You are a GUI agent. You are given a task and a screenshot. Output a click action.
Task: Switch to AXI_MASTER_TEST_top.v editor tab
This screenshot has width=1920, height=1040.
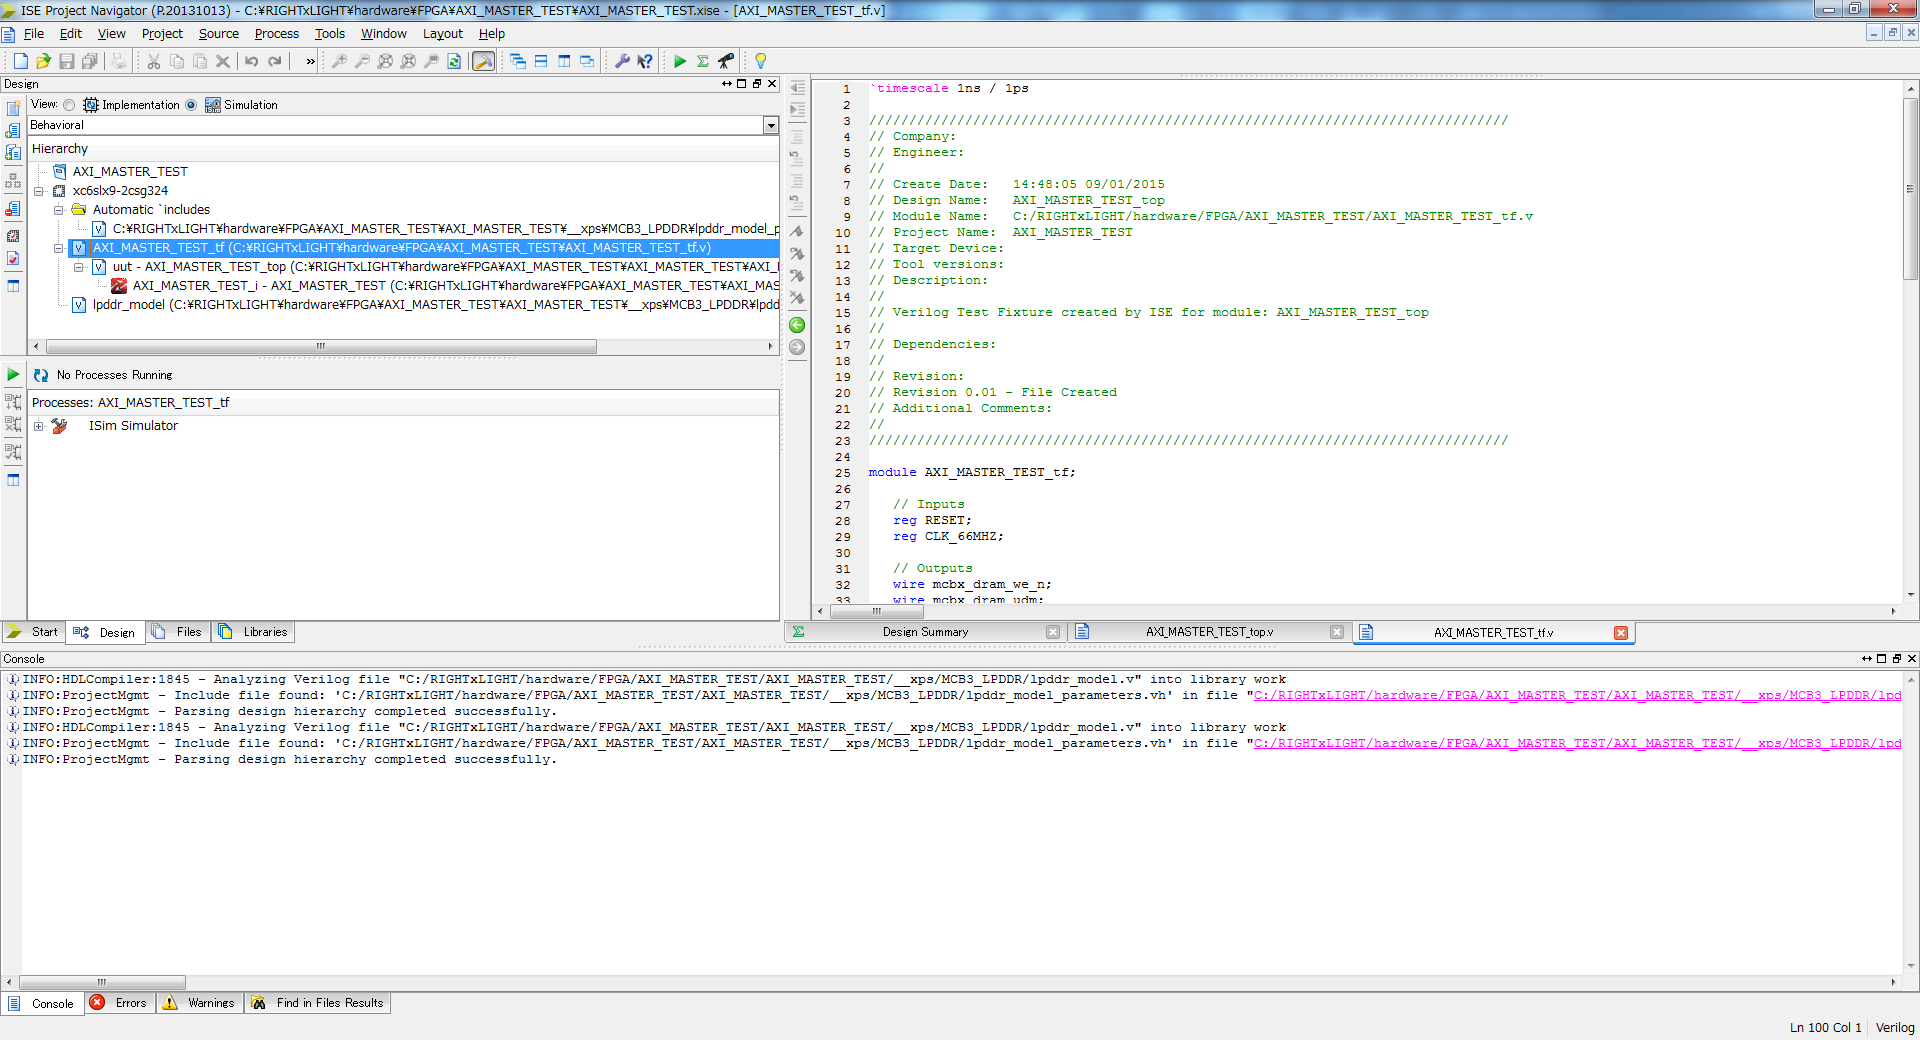tap(1209, 632)
